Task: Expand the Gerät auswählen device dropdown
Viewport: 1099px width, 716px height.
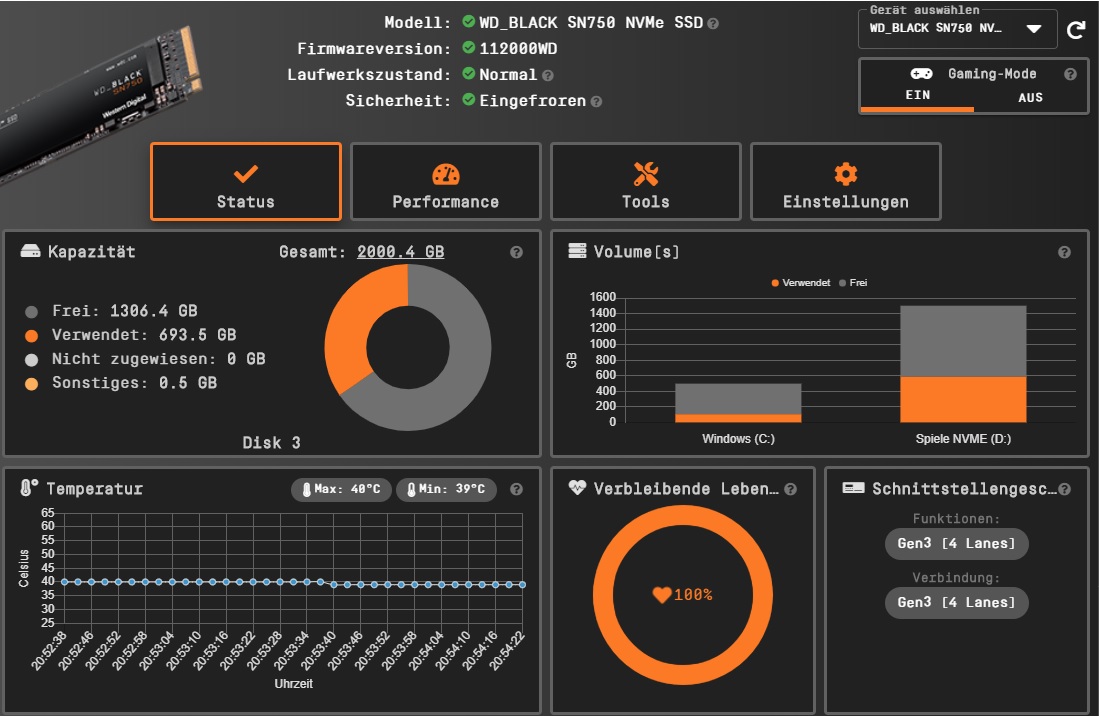Action: tap(957, 29)
